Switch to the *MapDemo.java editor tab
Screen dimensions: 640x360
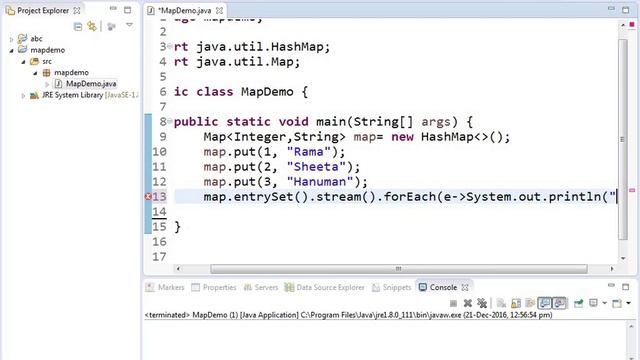[185, 11]
